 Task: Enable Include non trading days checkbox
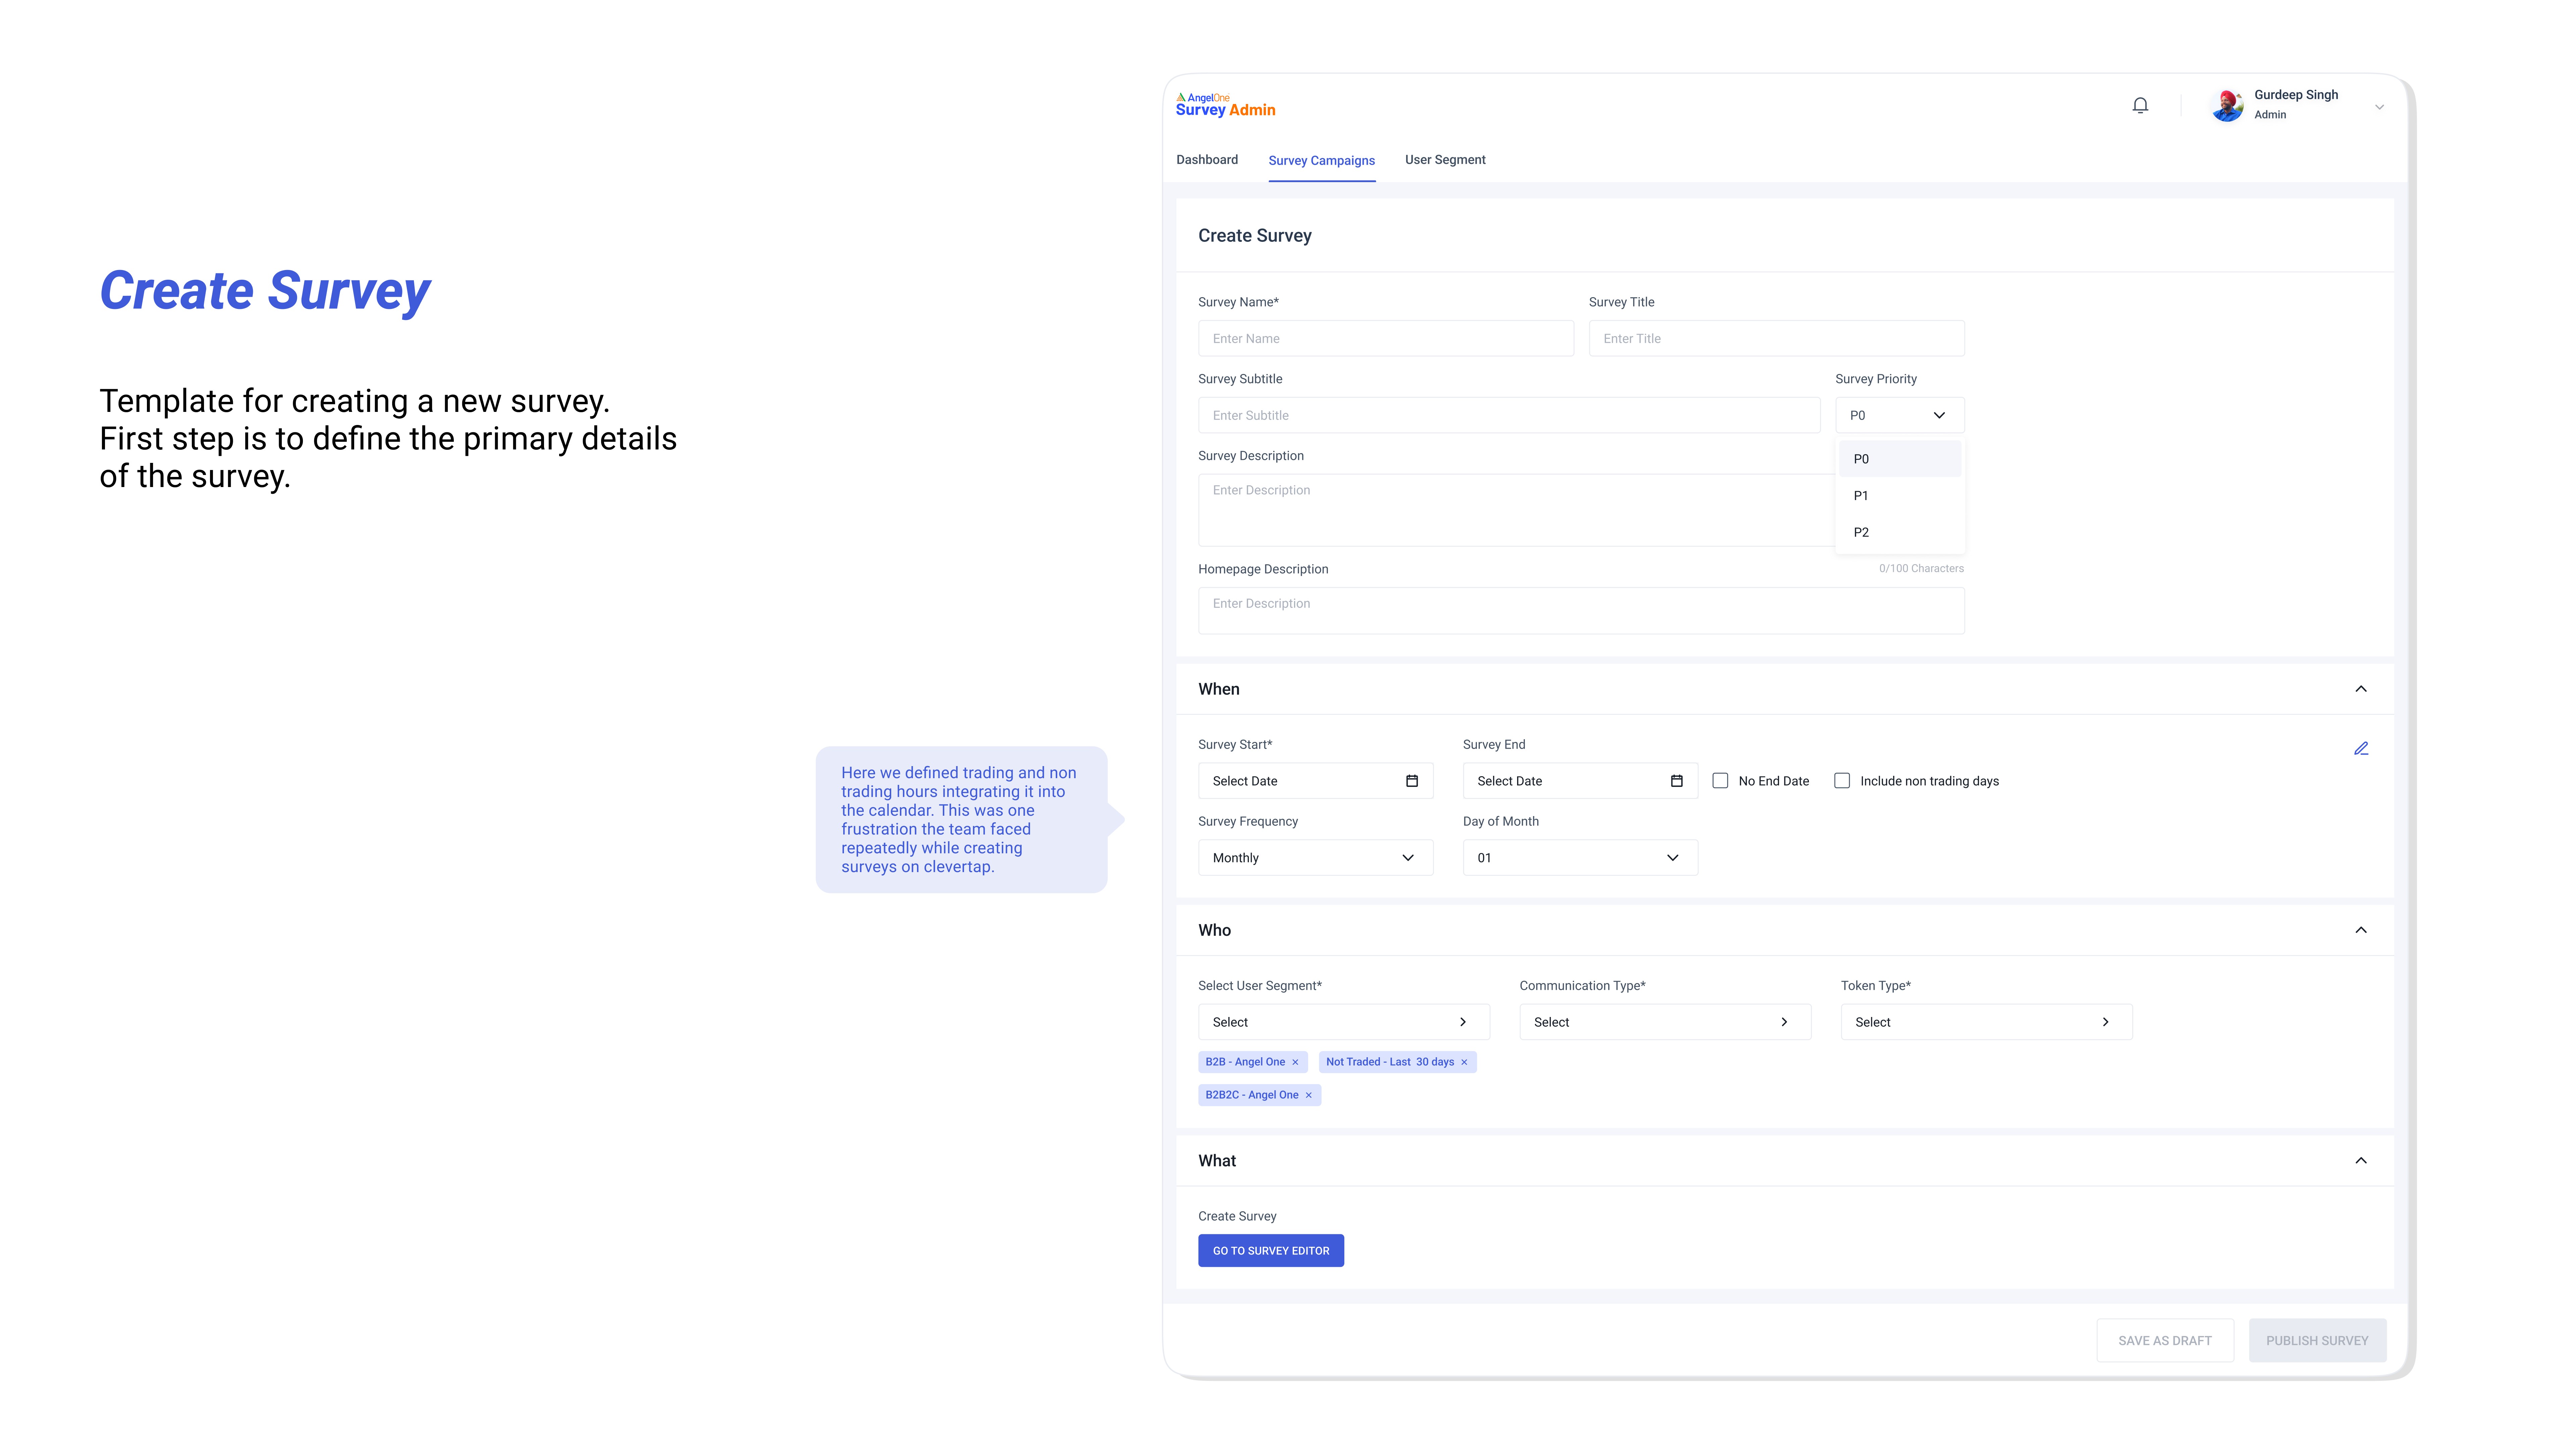[1842, 781]
